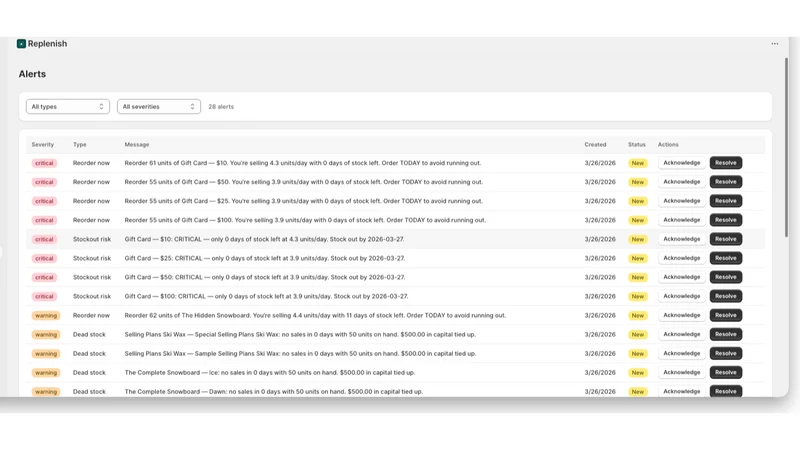Acknowledge the Sample Selling Plans Ski Wax alert
The image size is (800, 450).
pyautogui.click(x=682, y=353)
